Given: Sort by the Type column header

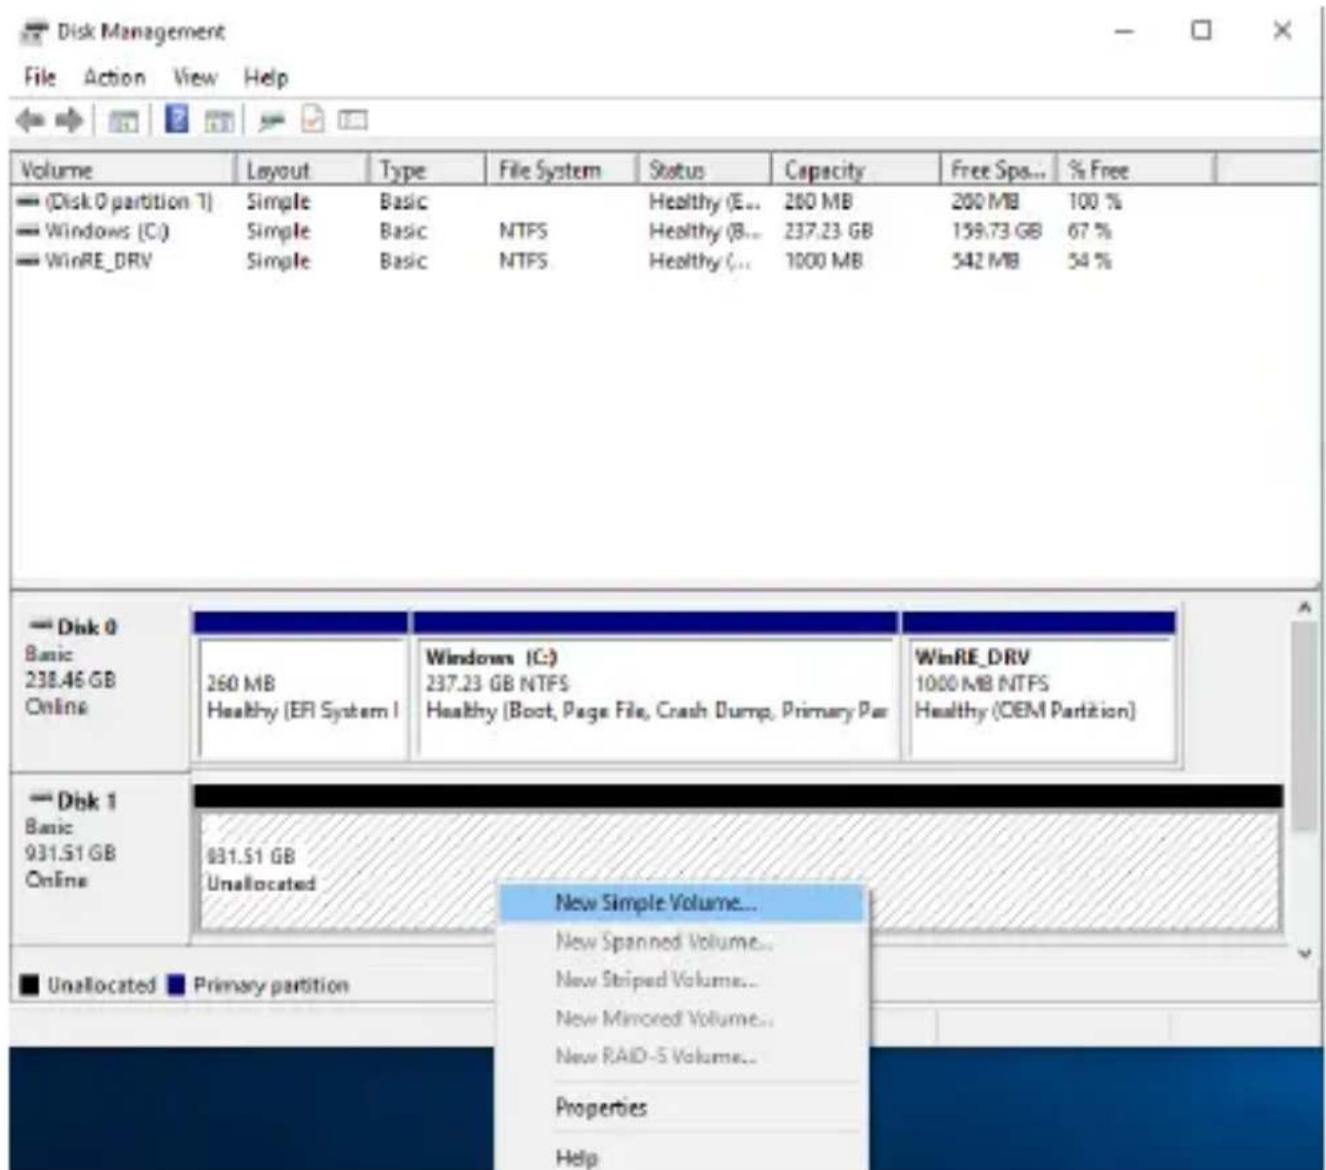Looking at the screenshot, I should [x=427, y=170].
